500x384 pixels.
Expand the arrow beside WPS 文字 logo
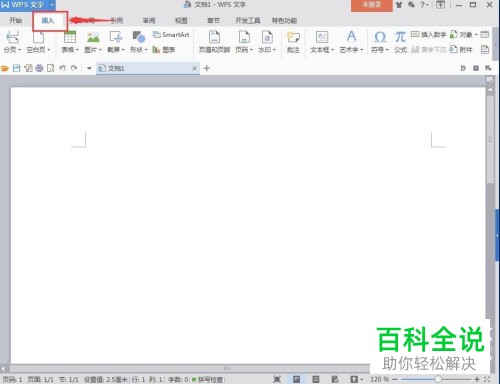tap(52, 5)
